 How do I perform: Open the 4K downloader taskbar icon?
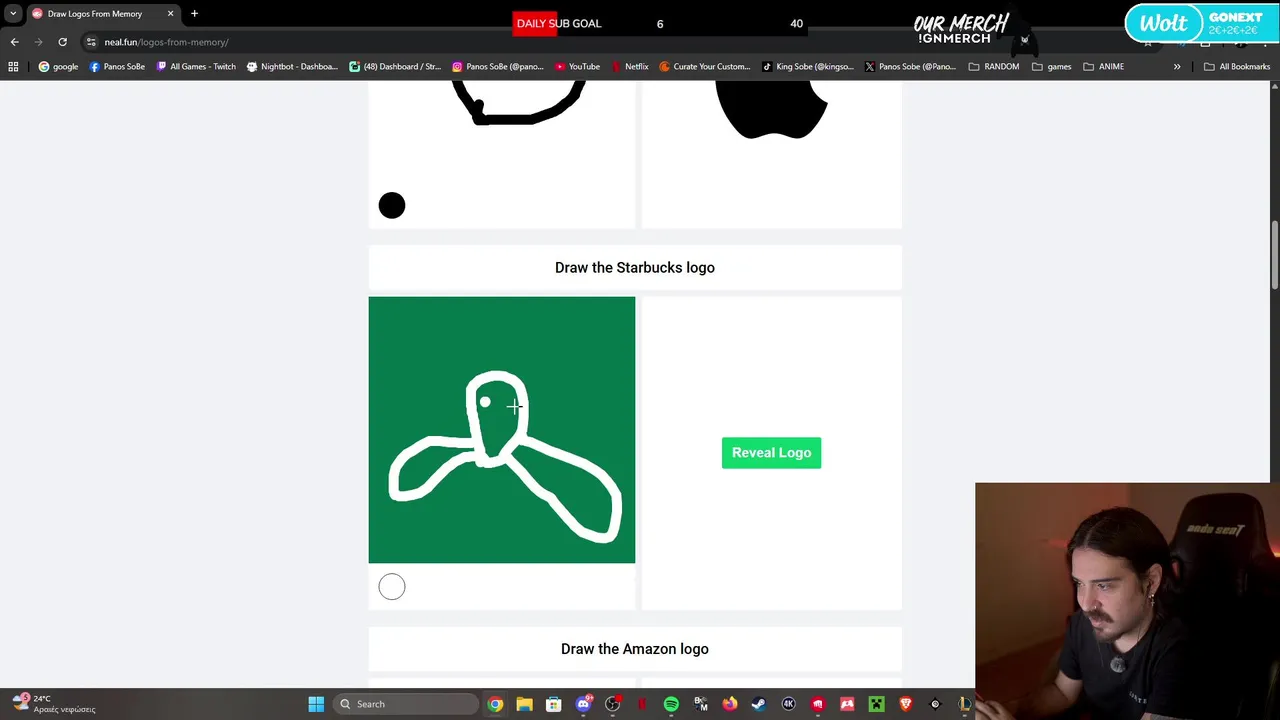pyautogui.click(x=788, y=704)
